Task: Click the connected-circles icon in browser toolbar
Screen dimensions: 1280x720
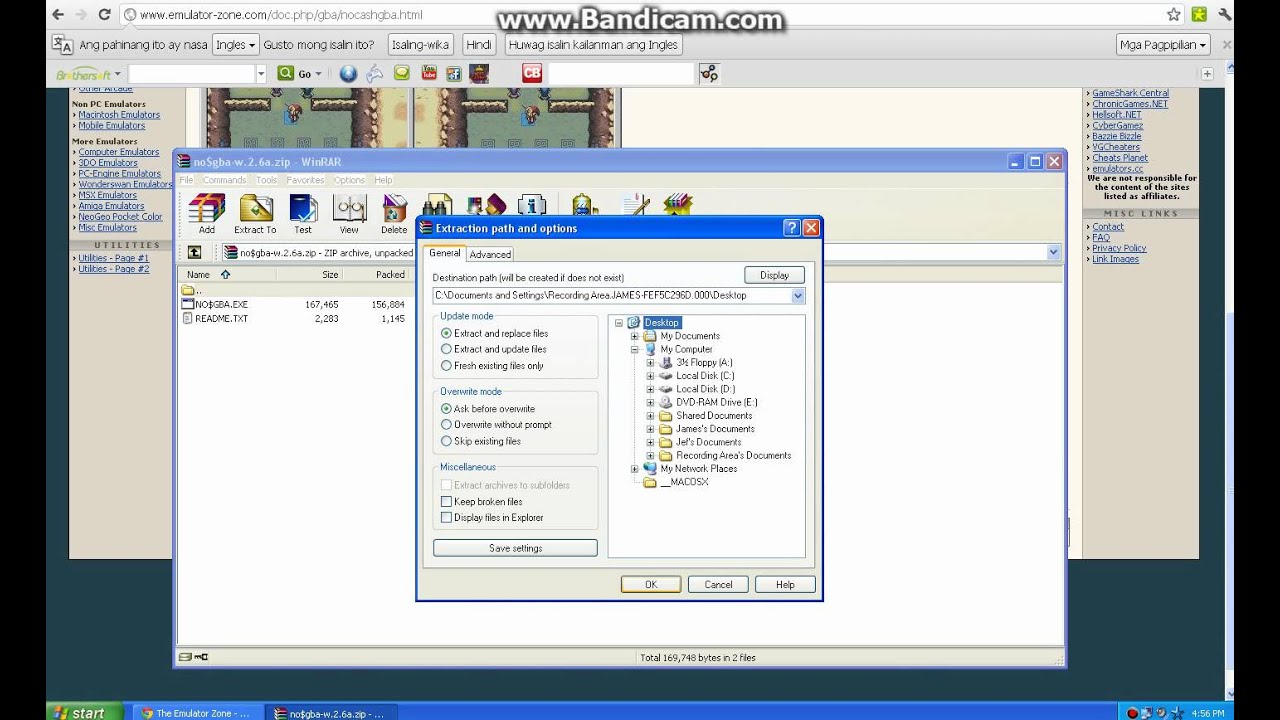Action: click(709, 73)
